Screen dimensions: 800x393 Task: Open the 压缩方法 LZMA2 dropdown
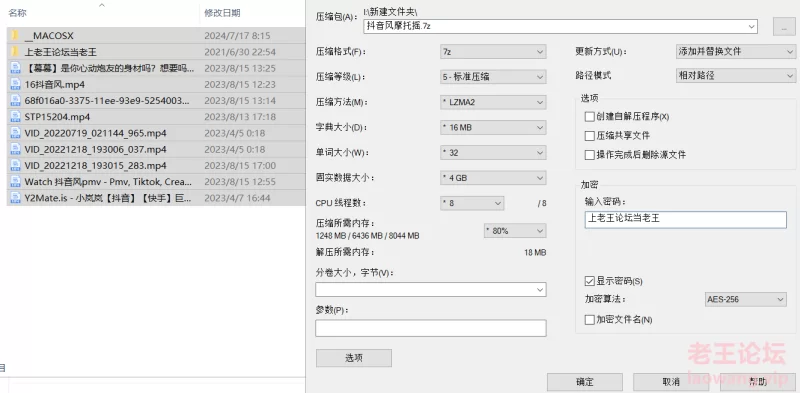[493, 103]
